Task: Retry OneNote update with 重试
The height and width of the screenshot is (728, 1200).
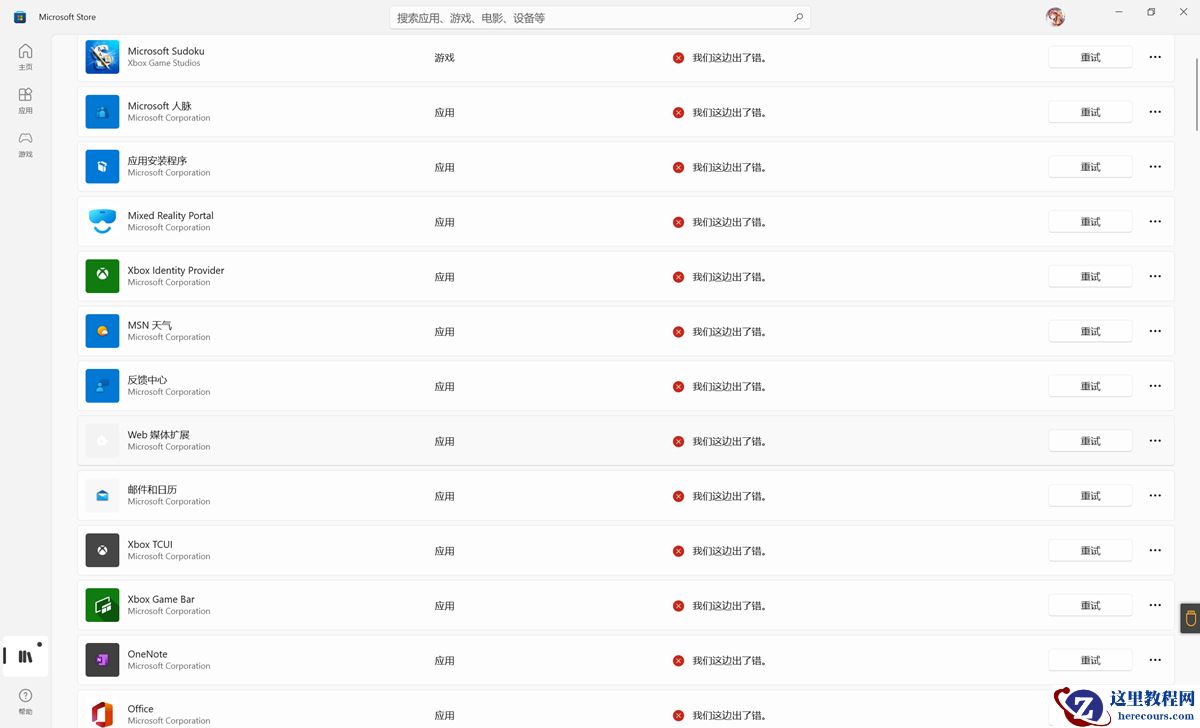Action: [x=1090, y=660]
